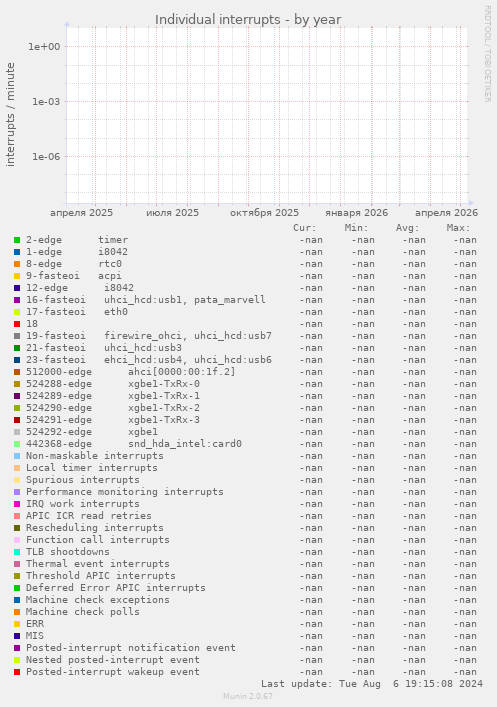Click Machine check exceptions legend entry

[x=97, y=600]
